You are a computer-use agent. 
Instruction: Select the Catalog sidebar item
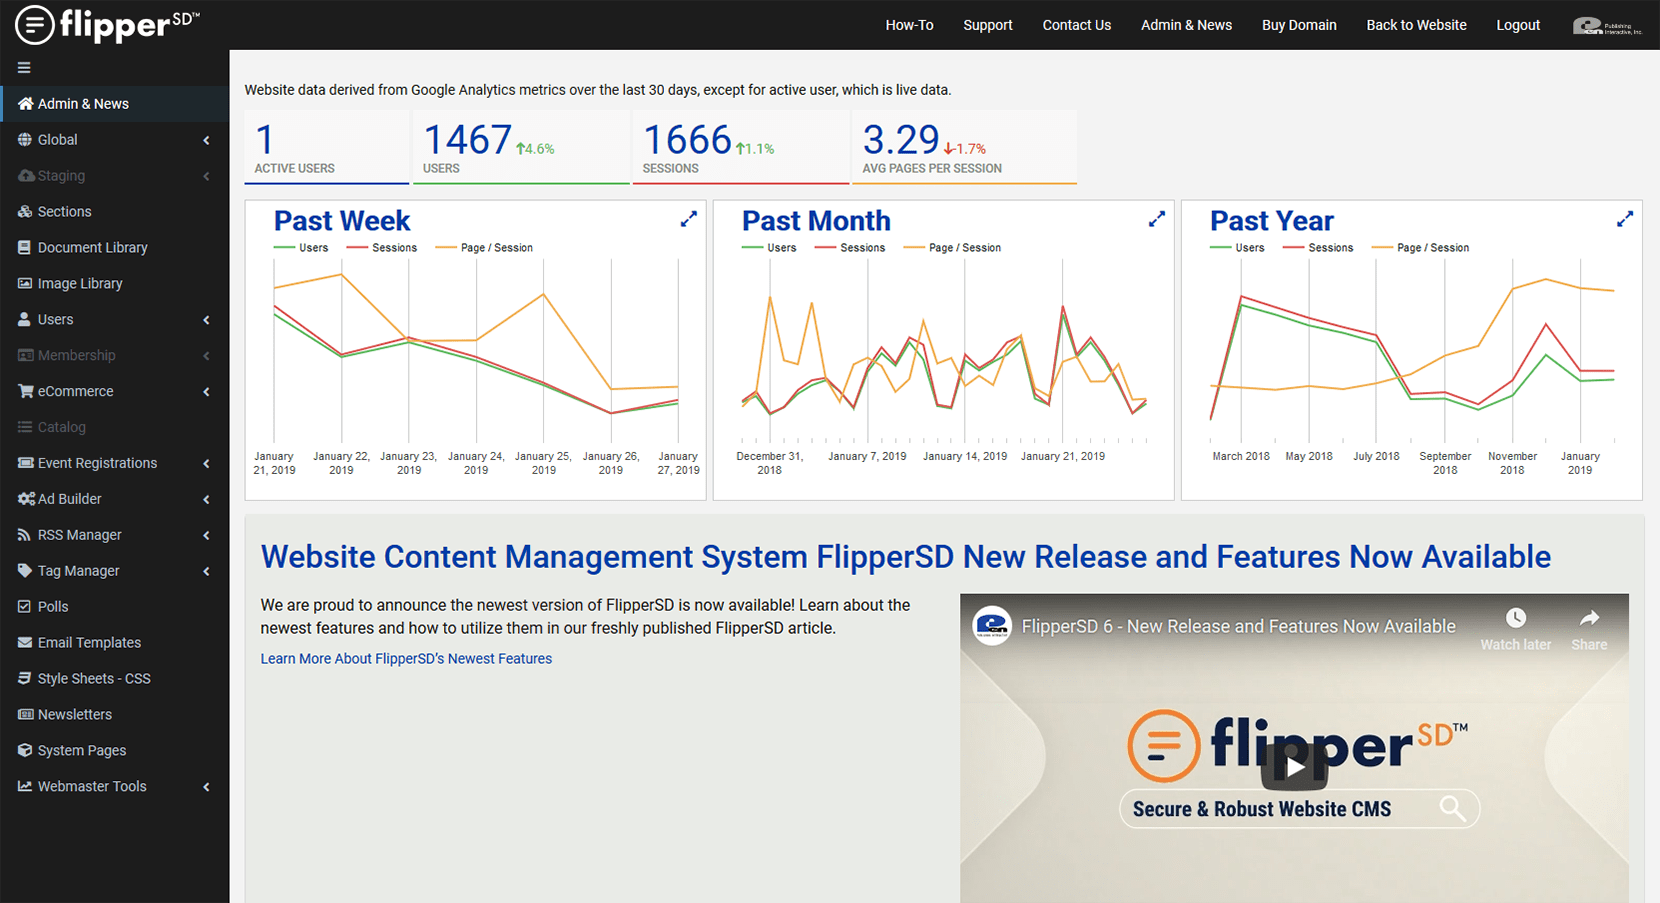tap(115, 427)
